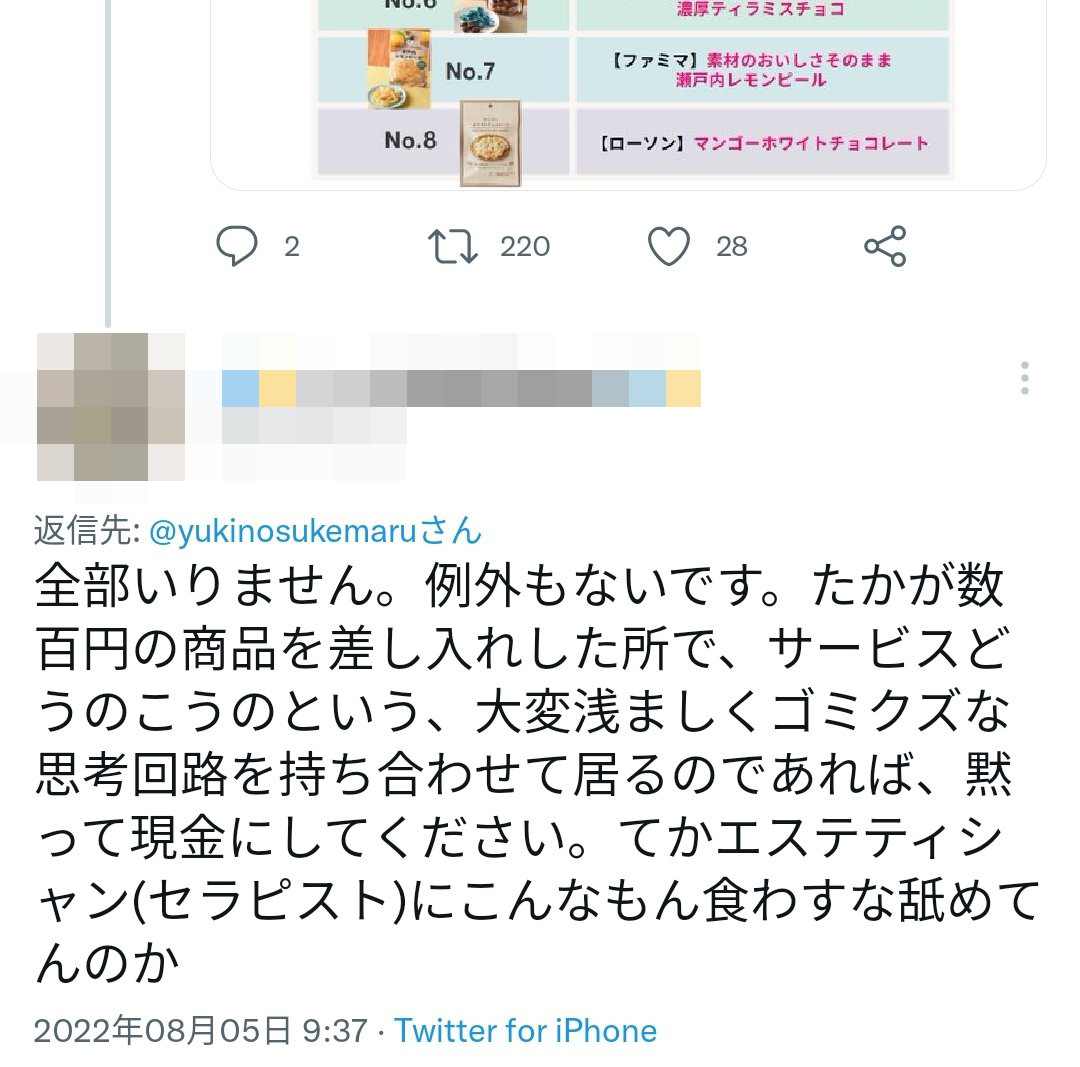1080x1067 pixels.
Task: View the 2 replies count
Action: click(x=292, y=247)
